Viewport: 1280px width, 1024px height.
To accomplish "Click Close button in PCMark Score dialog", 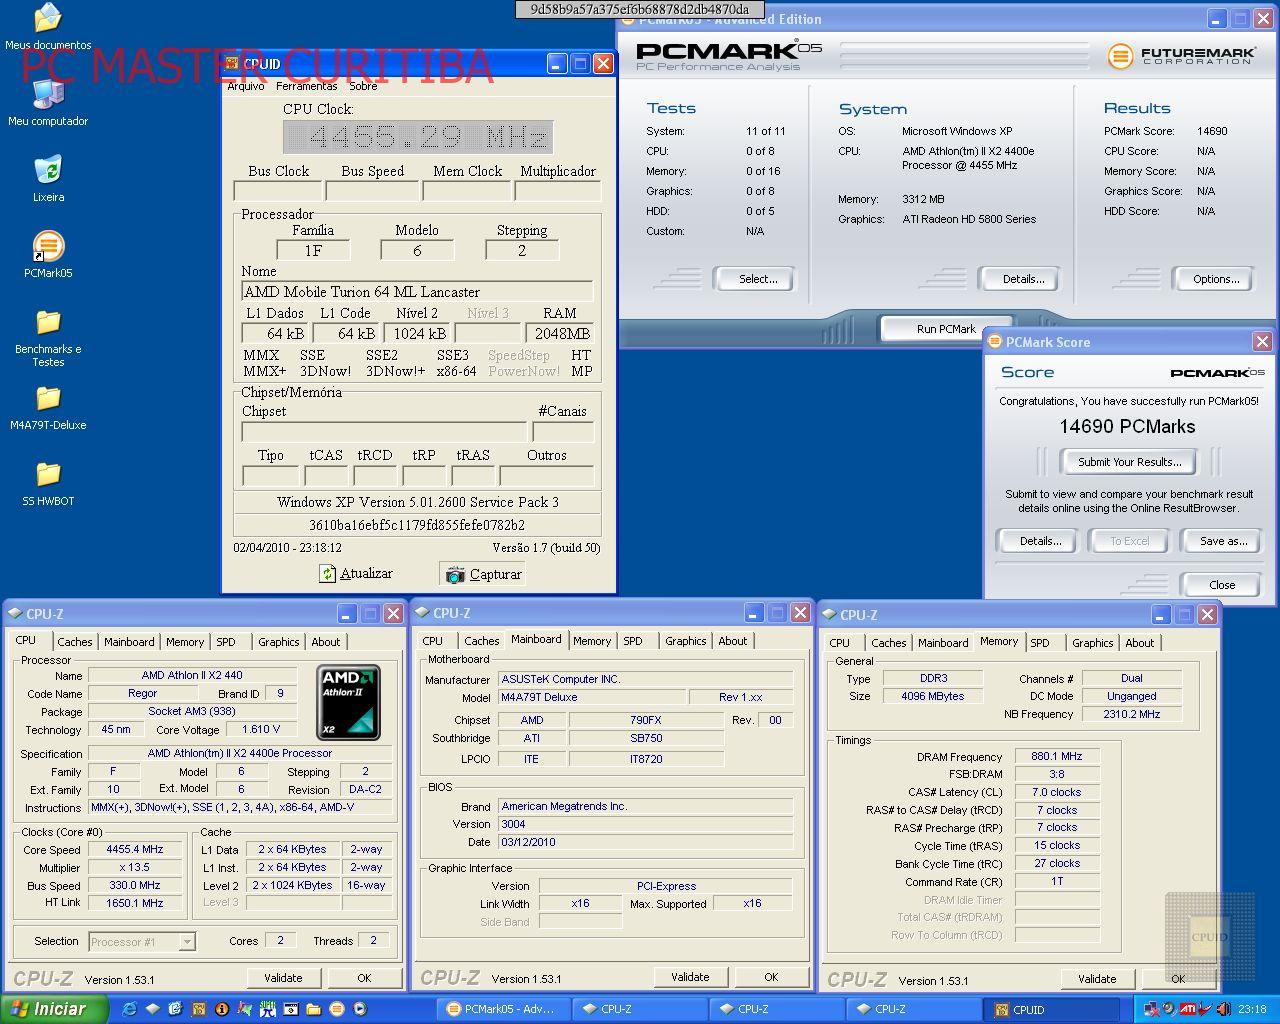I will 1222,585.
